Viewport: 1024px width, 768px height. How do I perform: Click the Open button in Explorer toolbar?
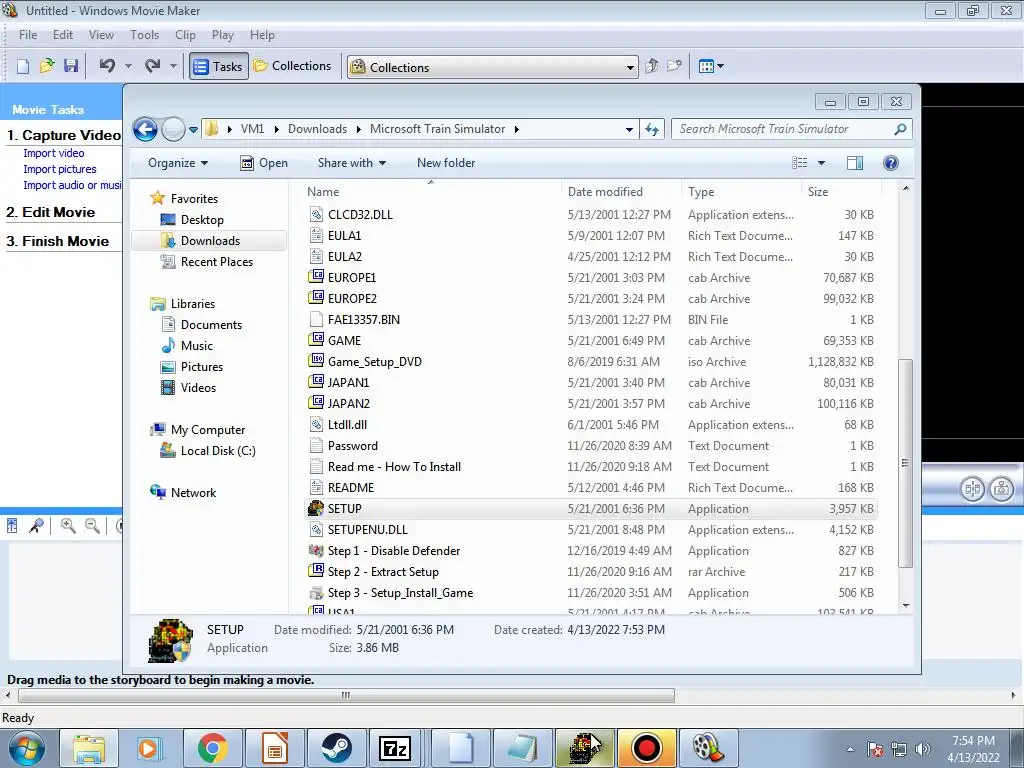[264, 163]
